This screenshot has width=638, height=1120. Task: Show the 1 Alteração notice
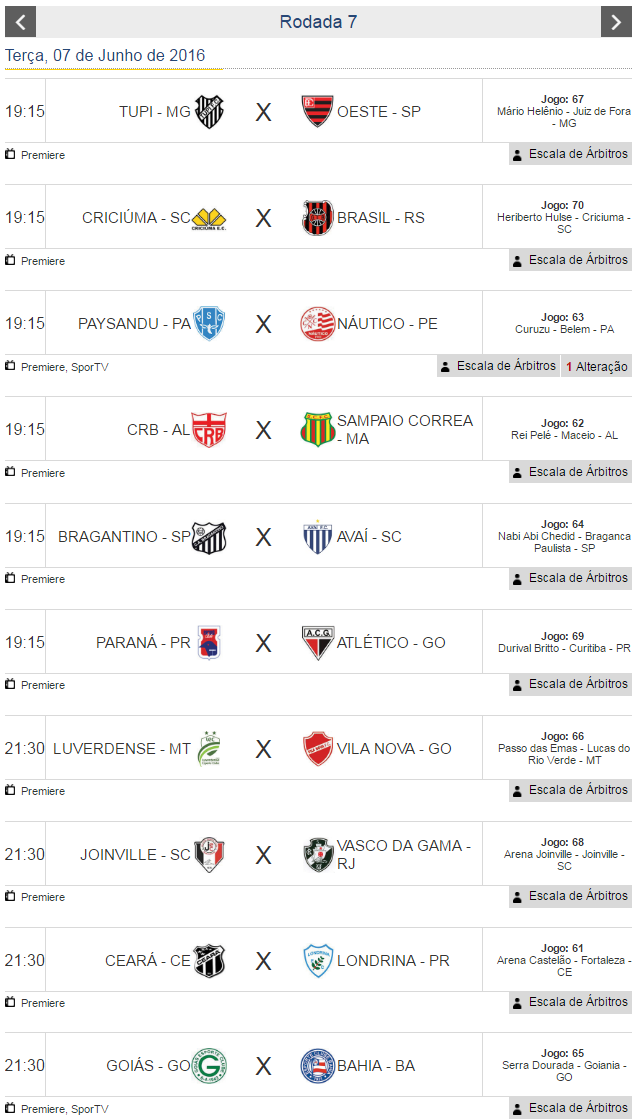(597, 366)
